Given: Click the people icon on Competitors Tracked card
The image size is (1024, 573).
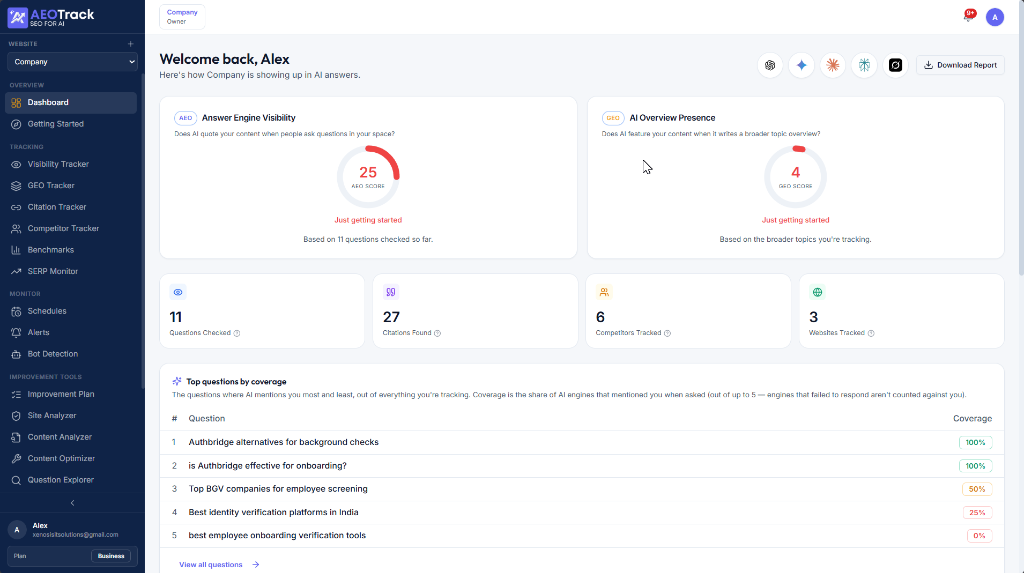Looking at the screenshot, I should coord(604,292).
